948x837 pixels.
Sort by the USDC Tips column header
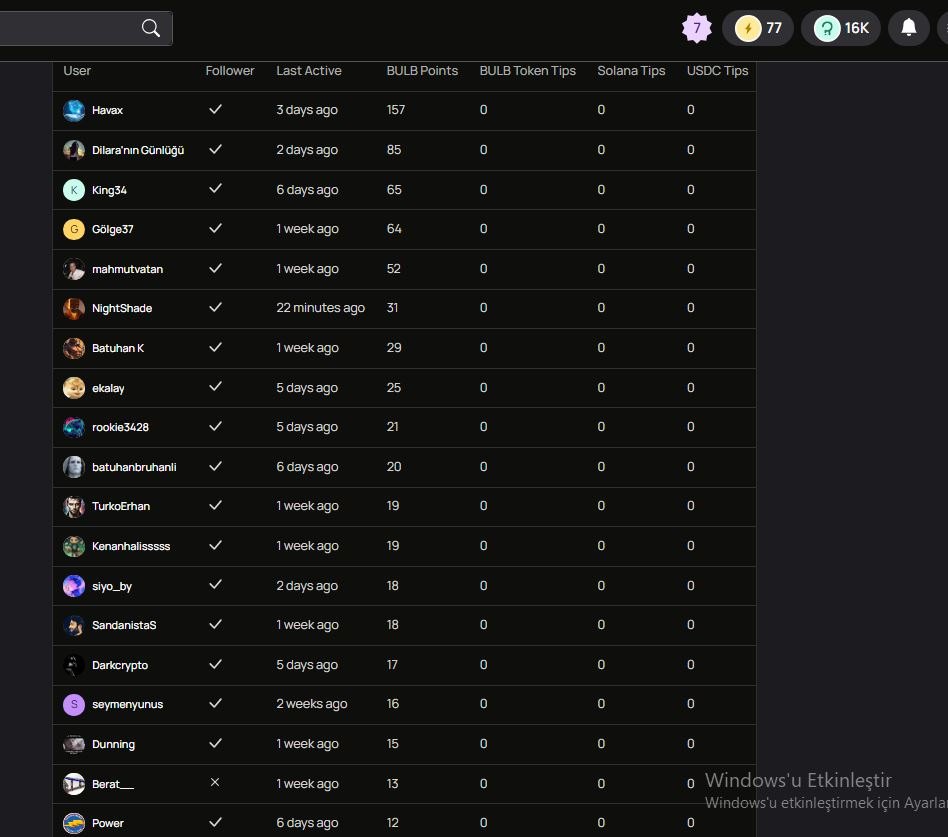[718, 71]
